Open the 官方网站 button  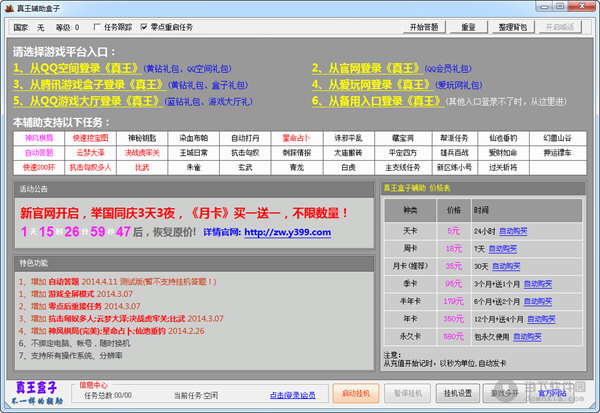(x=551, y=393)
